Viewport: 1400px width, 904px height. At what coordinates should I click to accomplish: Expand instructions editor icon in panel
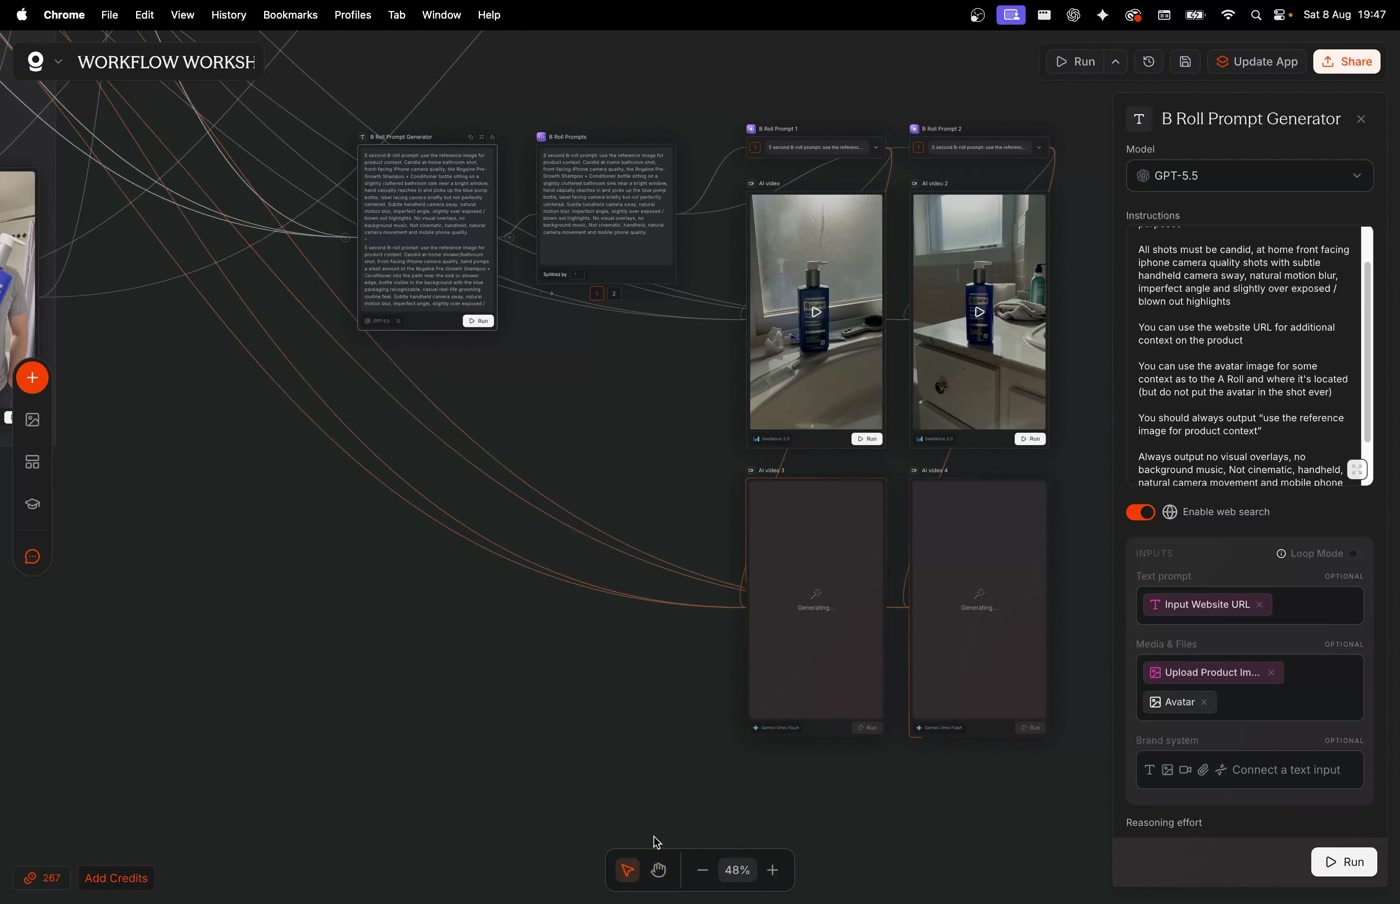pos(1356,470)
